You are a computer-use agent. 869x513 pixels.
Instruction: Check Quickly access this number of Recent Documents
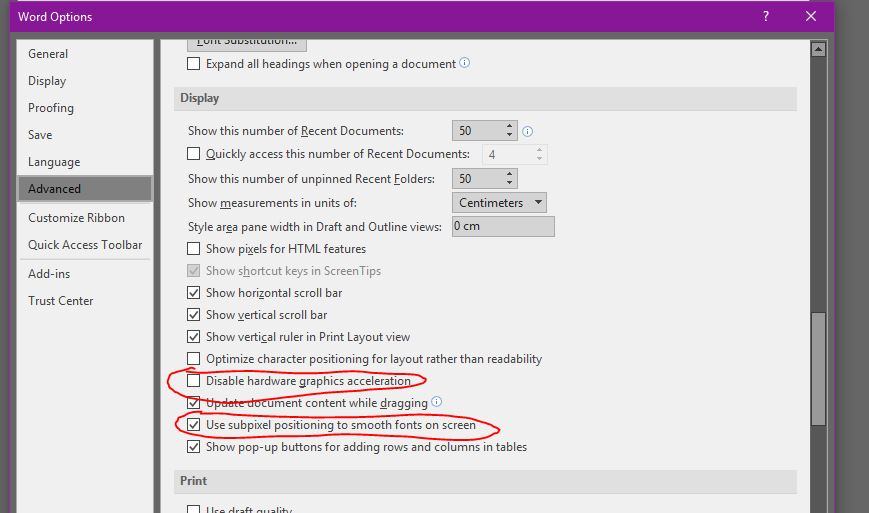pyautogui.click(x=193, y=153)
